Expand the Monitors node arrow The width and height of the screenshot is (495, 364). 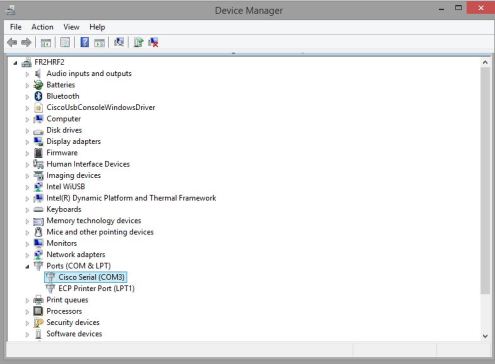coord(27,244)
